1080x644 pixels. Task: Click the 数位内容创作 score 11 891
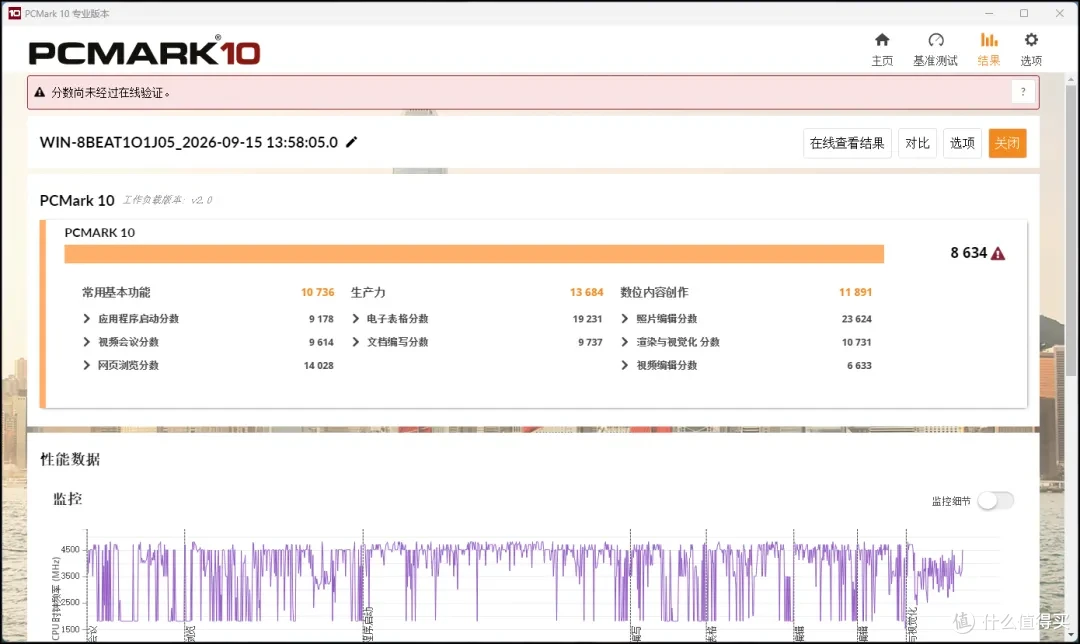coord(855,292)
